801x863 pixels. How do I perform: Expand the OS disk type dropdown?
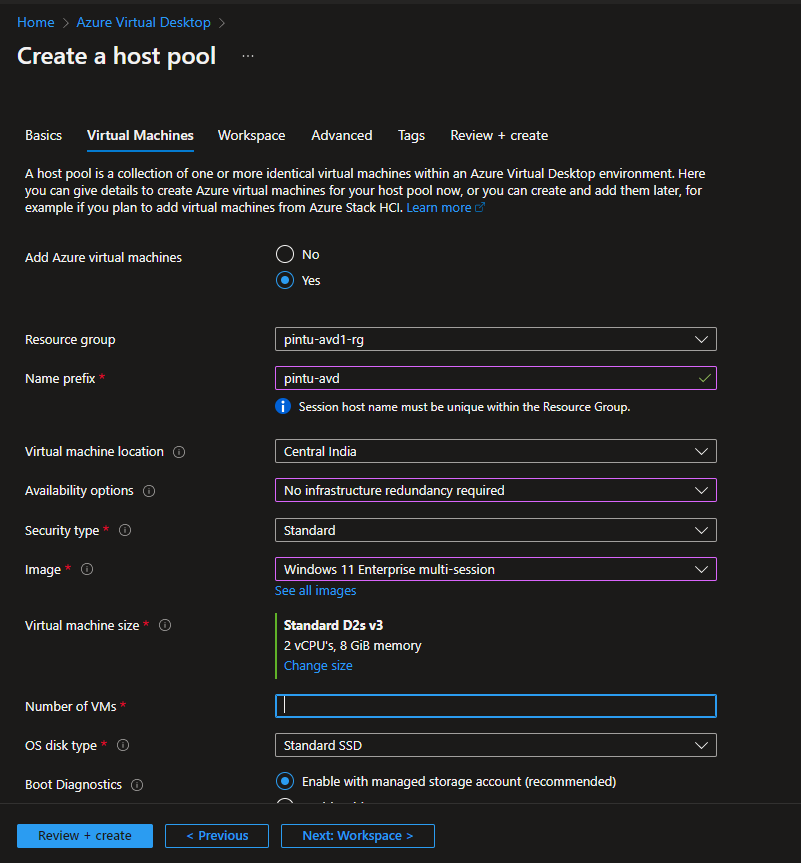[495, 745]
